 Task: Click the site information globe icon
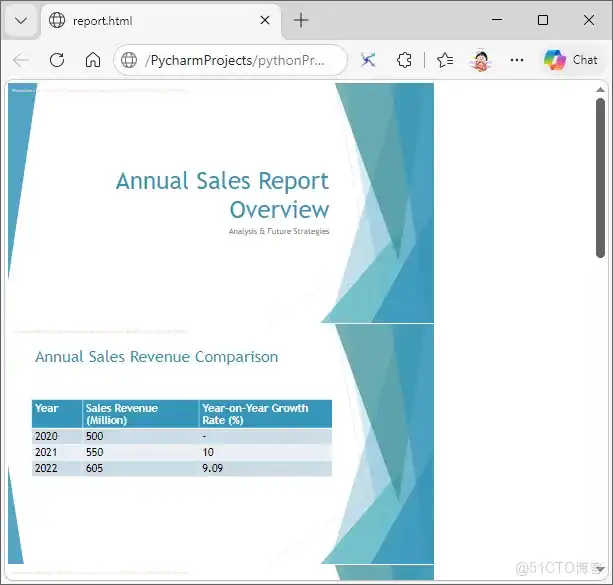[x=129, y=60]
